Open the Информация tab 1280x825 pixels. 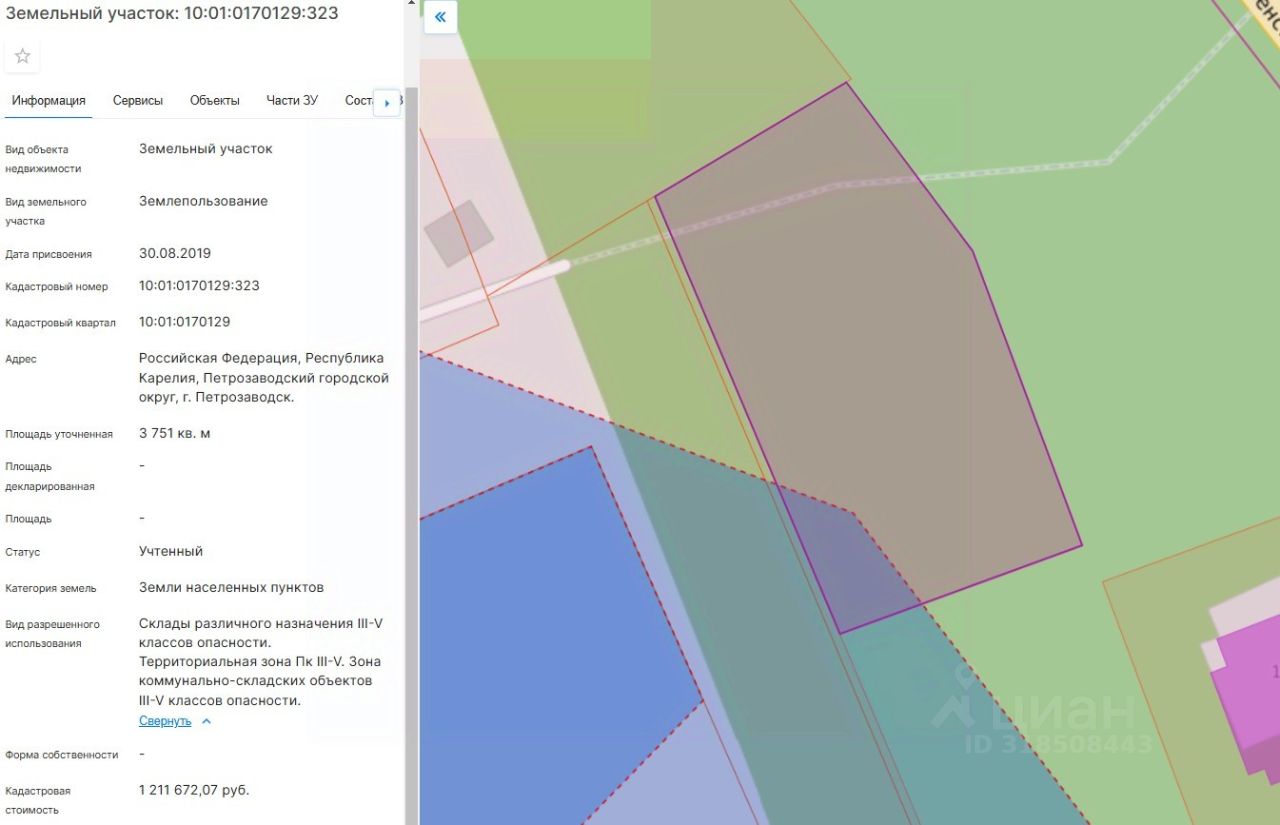(49, 101)
